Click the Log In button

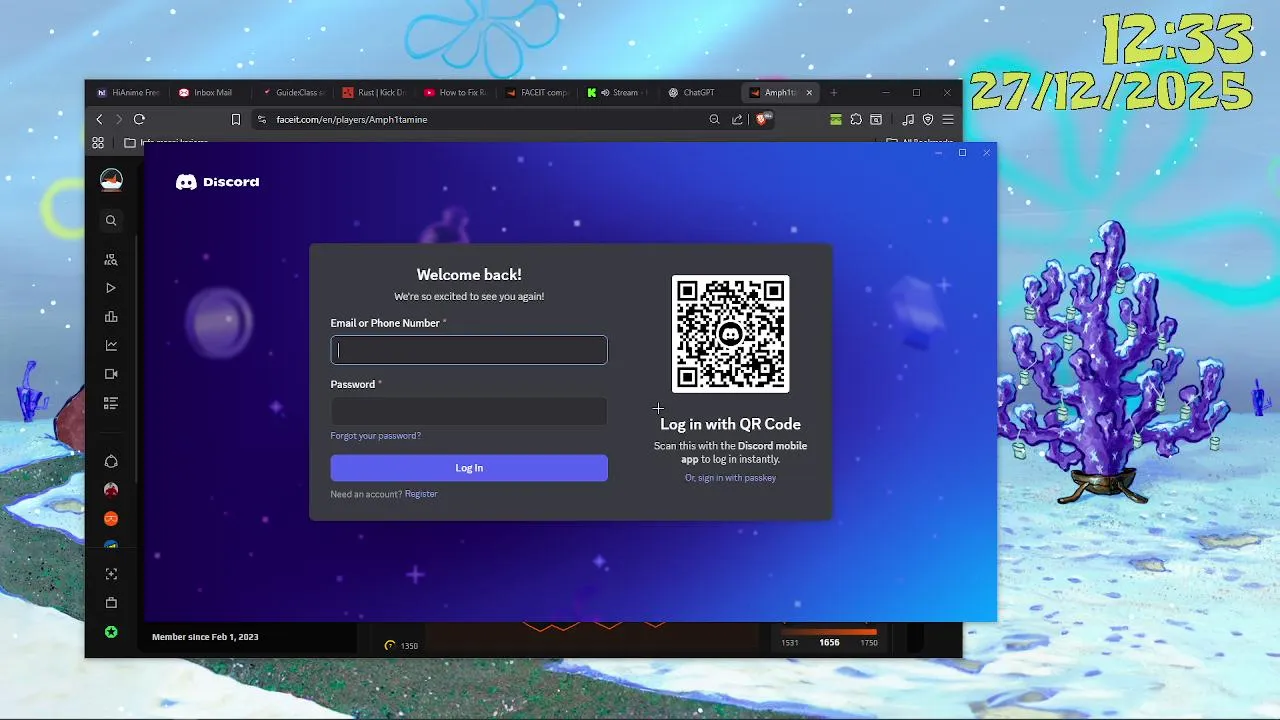469,468
